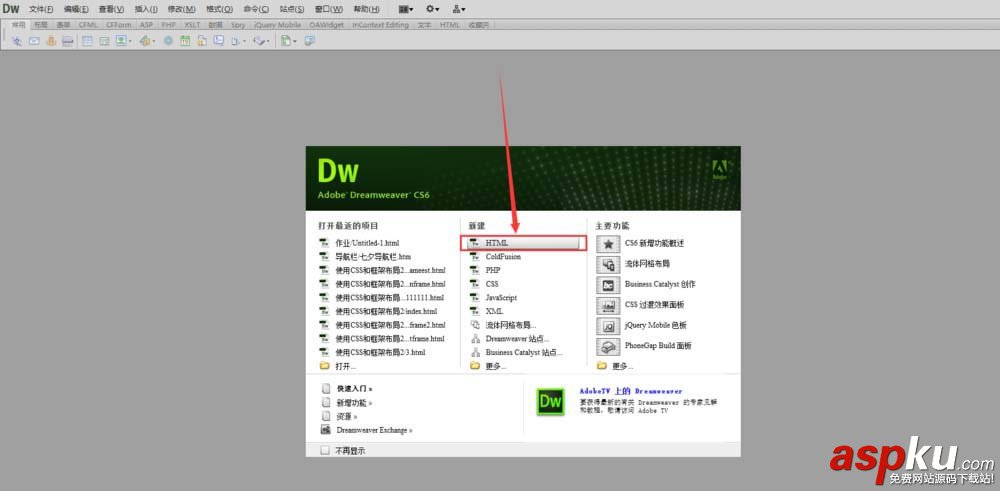Click the Insert Table icon
Screen dimensions: 1000x491
pyautogui.click(x=87, y=41)
